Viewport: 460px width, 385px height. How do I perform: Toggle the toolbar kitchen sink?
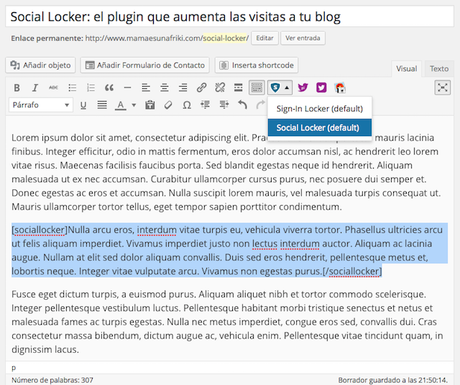point(257,88)
